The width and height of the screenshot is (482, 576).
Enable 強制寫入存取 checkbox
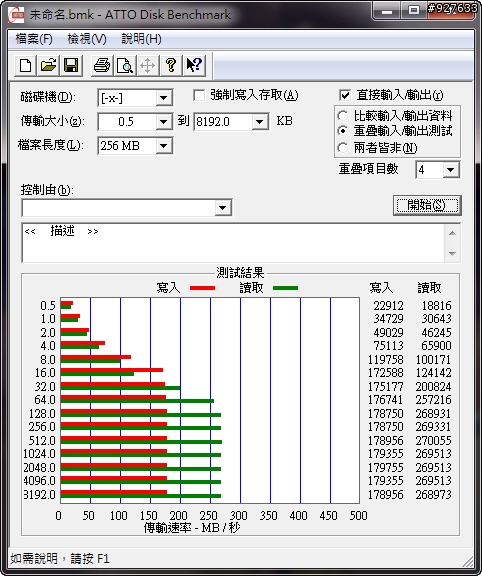(199, 96)
